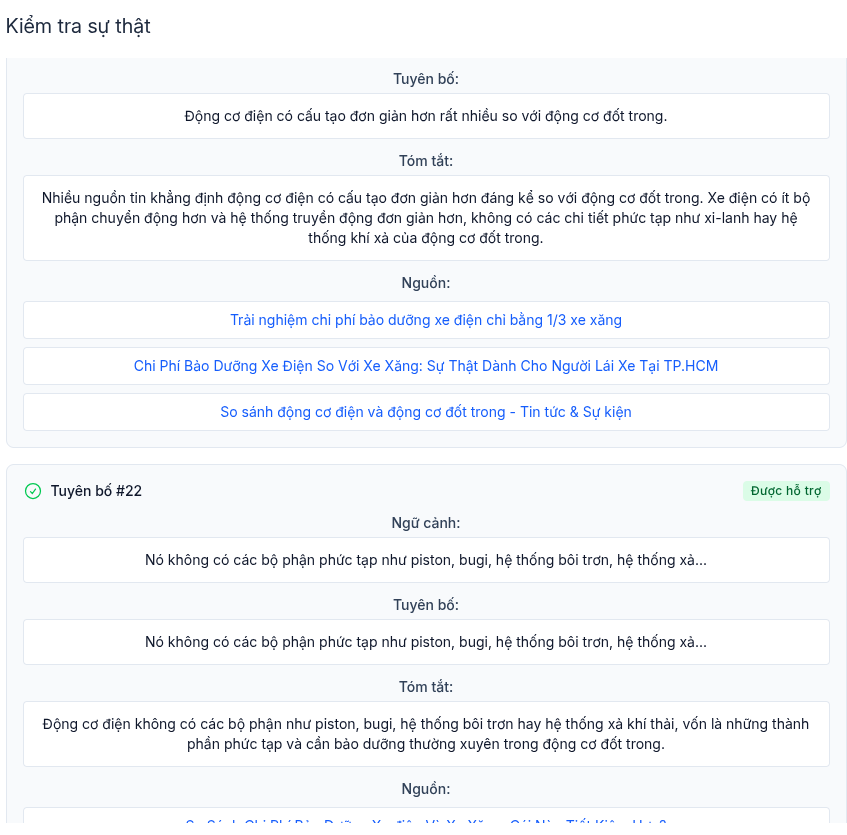
Task: Click the claim box "Động cơ điện có cấu tạo đơn giản hơn"
Action: 426,116
